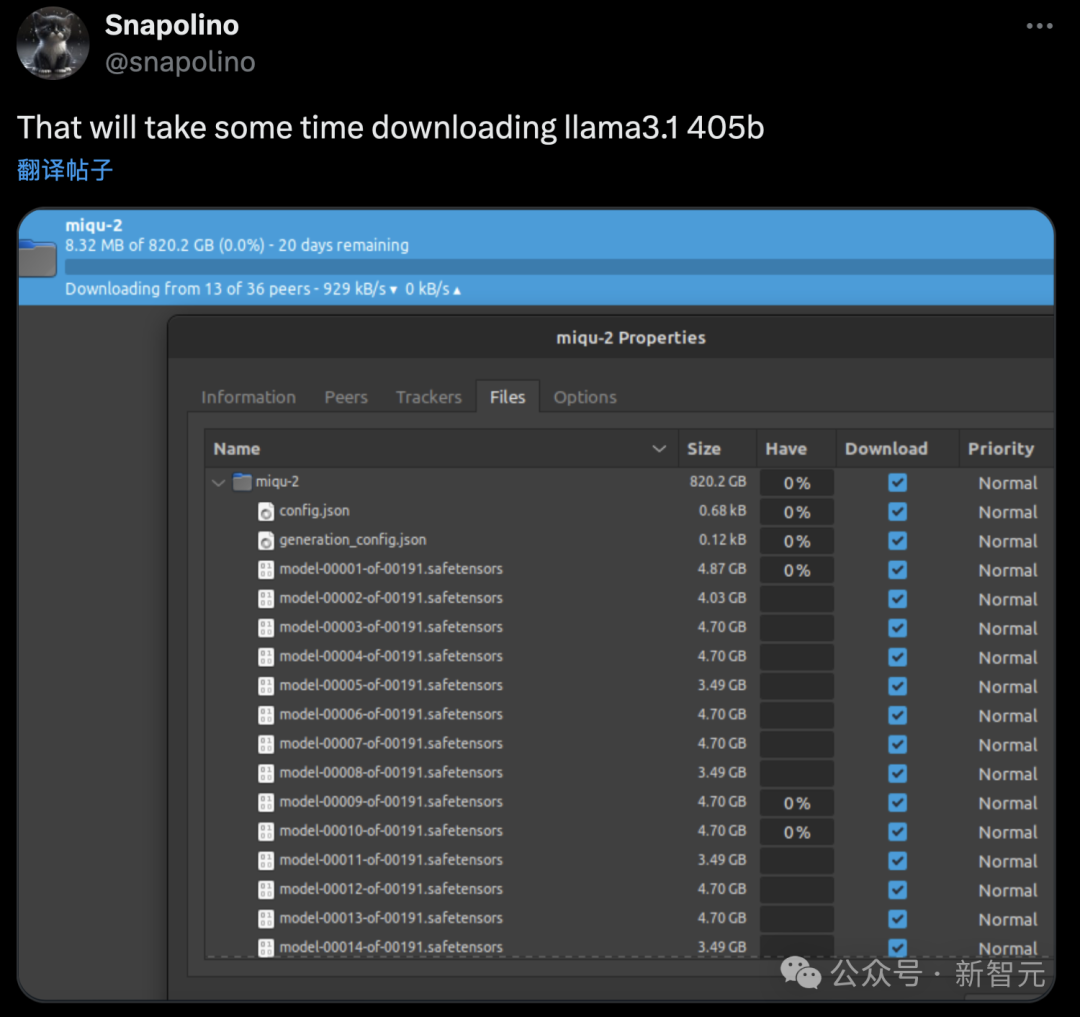Click the model-00006-of-00191.safetensors file icon
1080x1017 pixels.
click(x=266, y=715)
